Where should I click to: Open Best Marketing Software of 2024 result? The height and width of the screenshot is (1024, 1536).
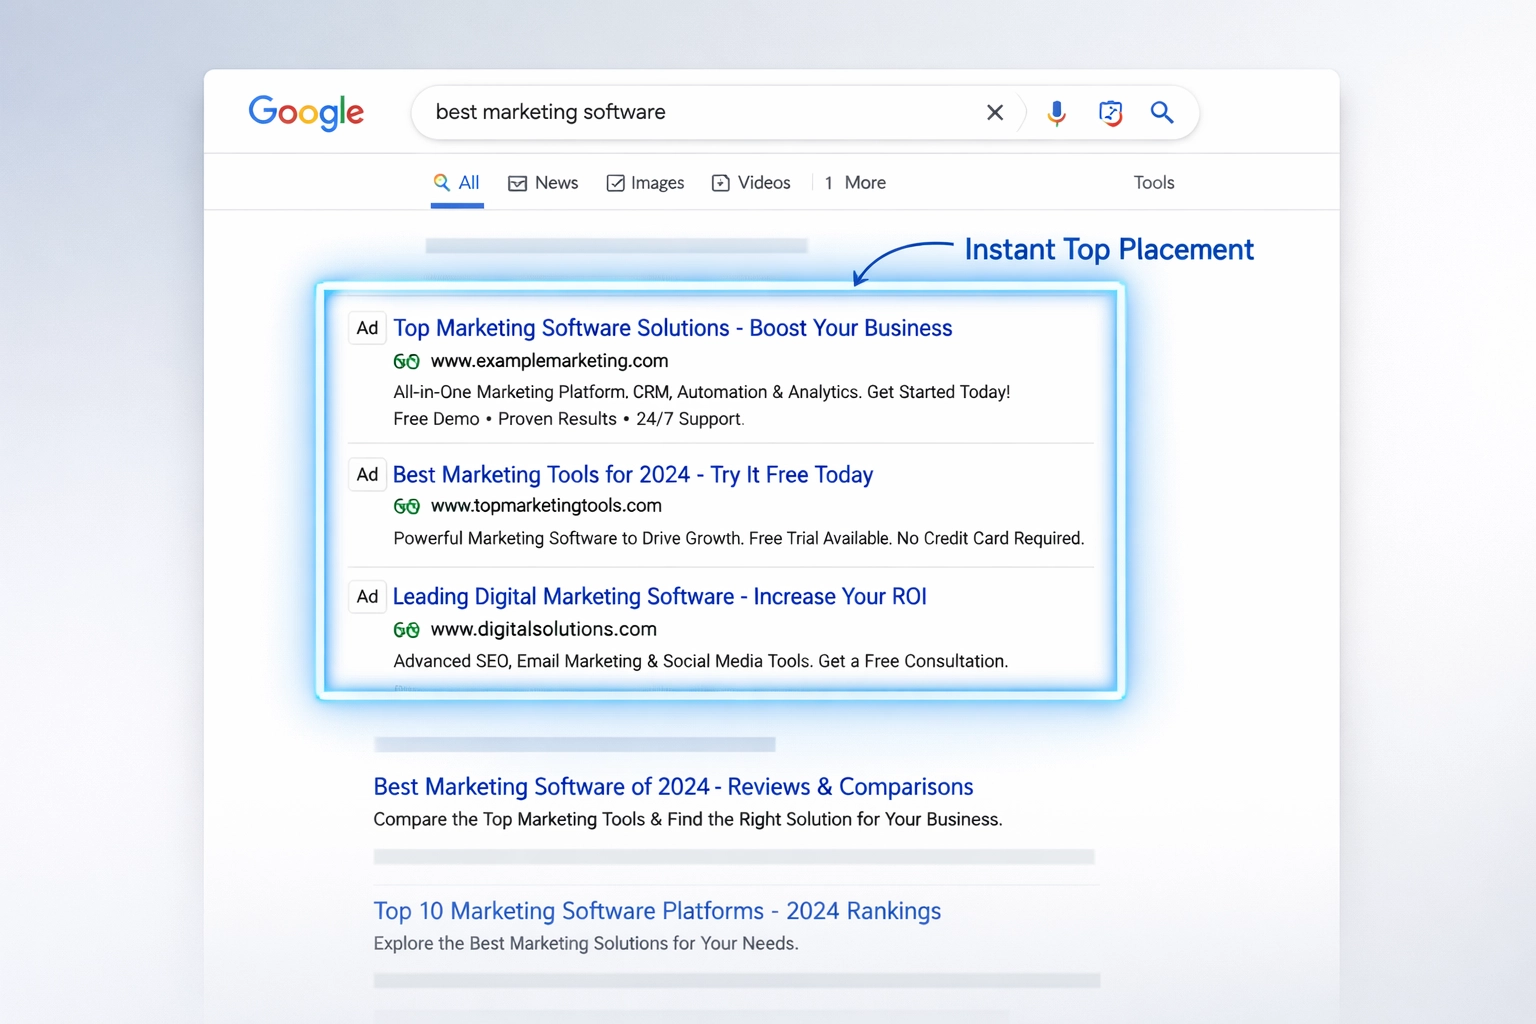point(673,787)
